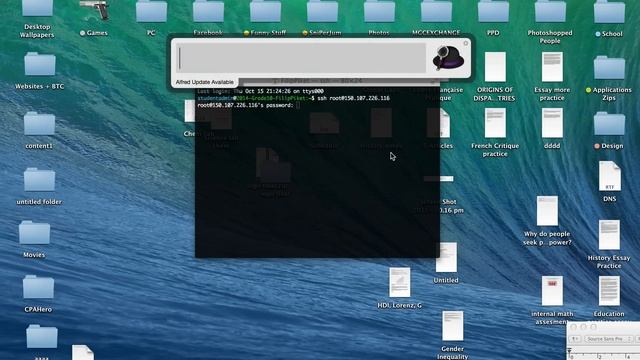Viewport: 640px width, 360px height.
Task: Select the CPAHero folder
Action: (x=38, y=287)
